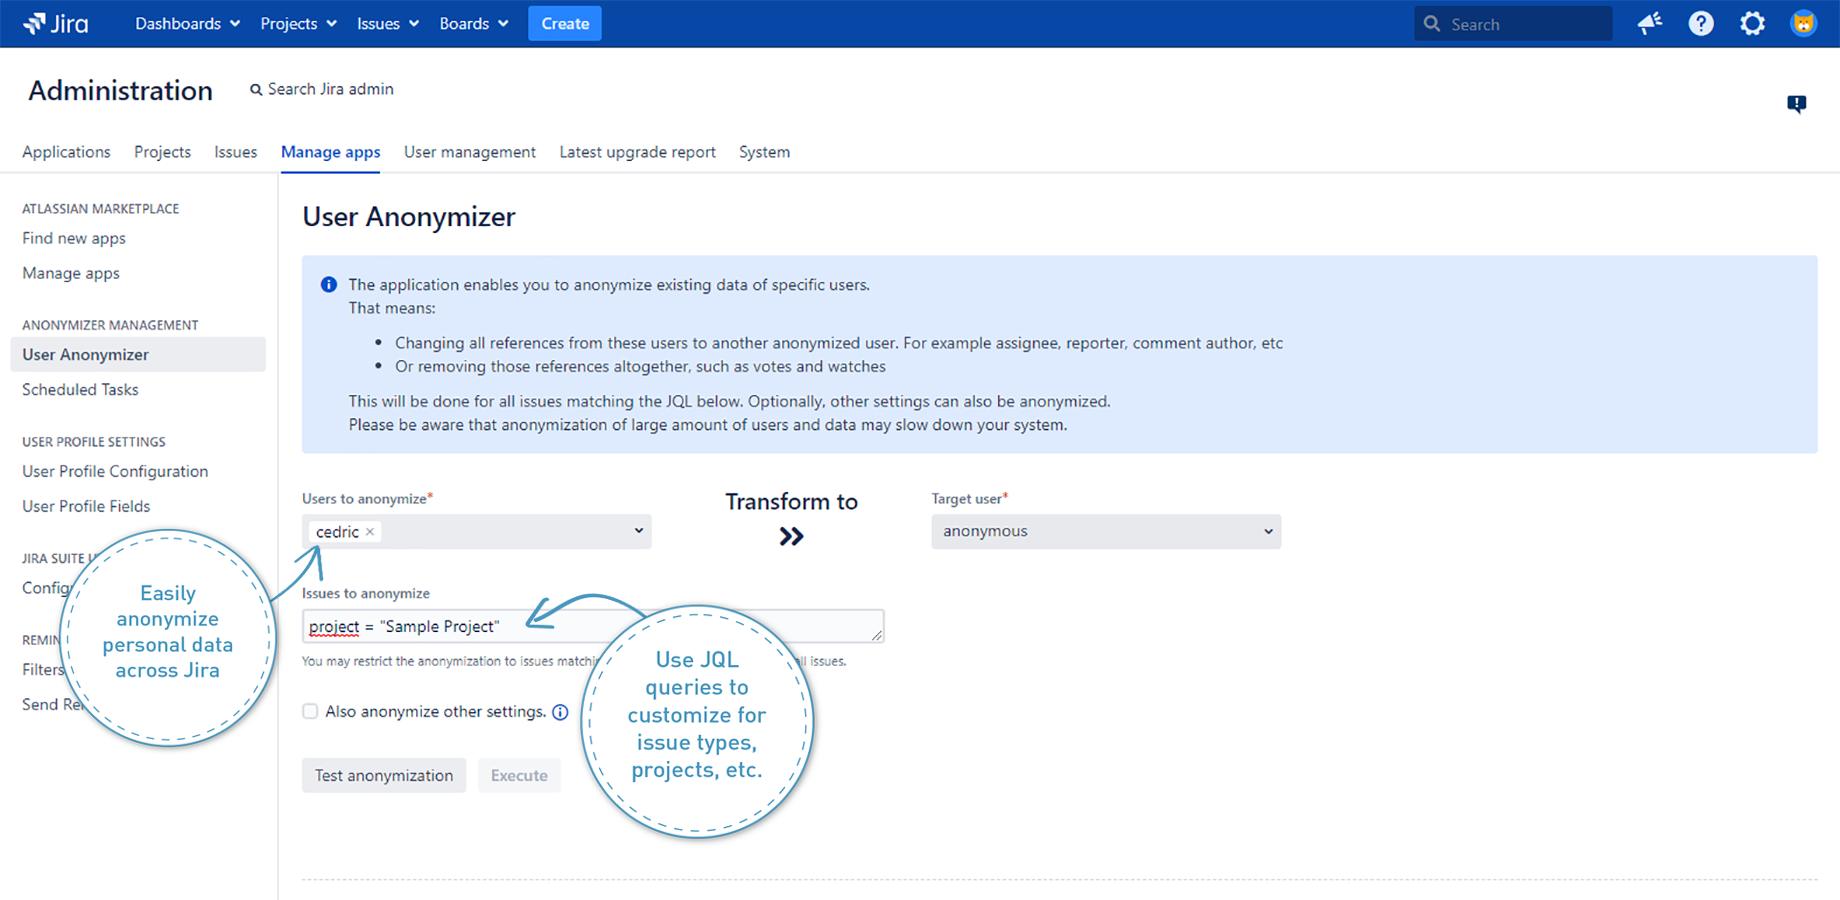The image size is (1840, 900).
Task: Open the Users to anonymize dropdown
Action: click(477, 531)
